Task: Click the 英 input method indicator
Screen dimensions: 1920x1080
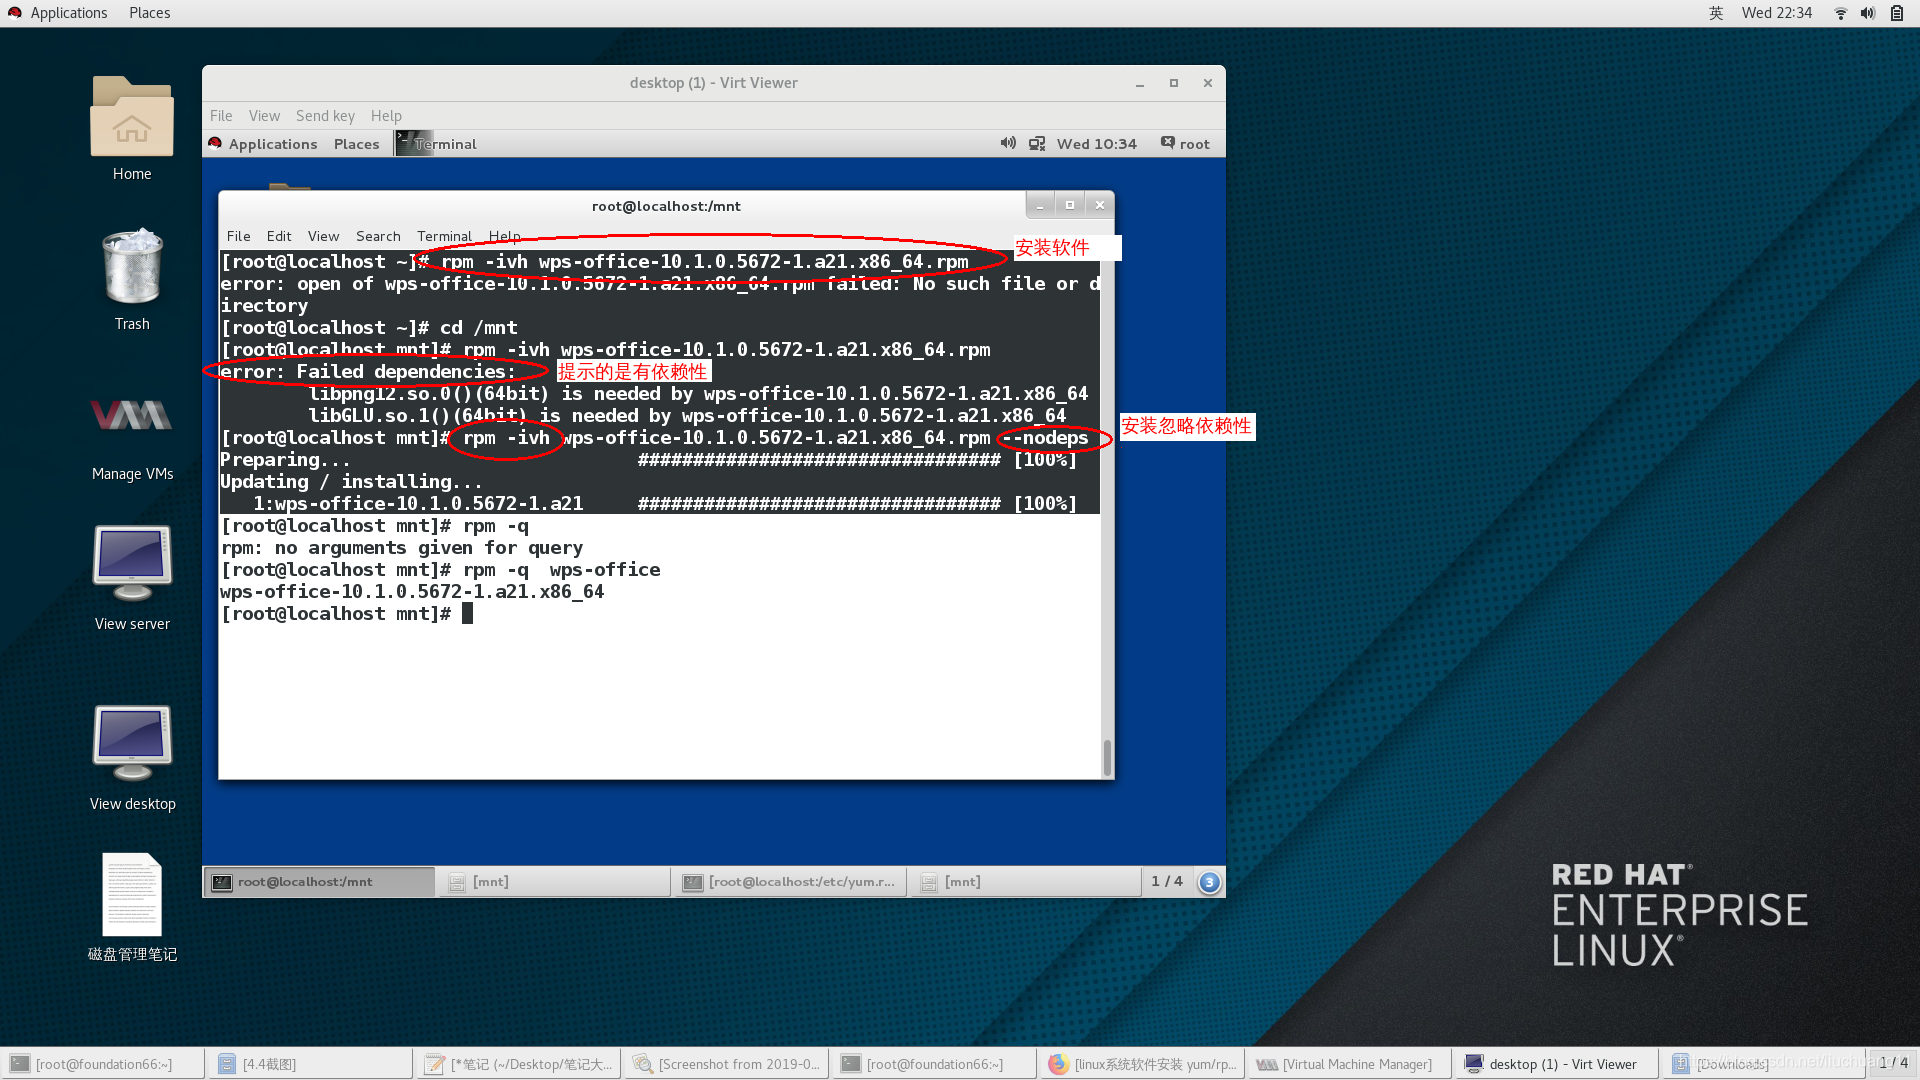Action: (1716, 13)
